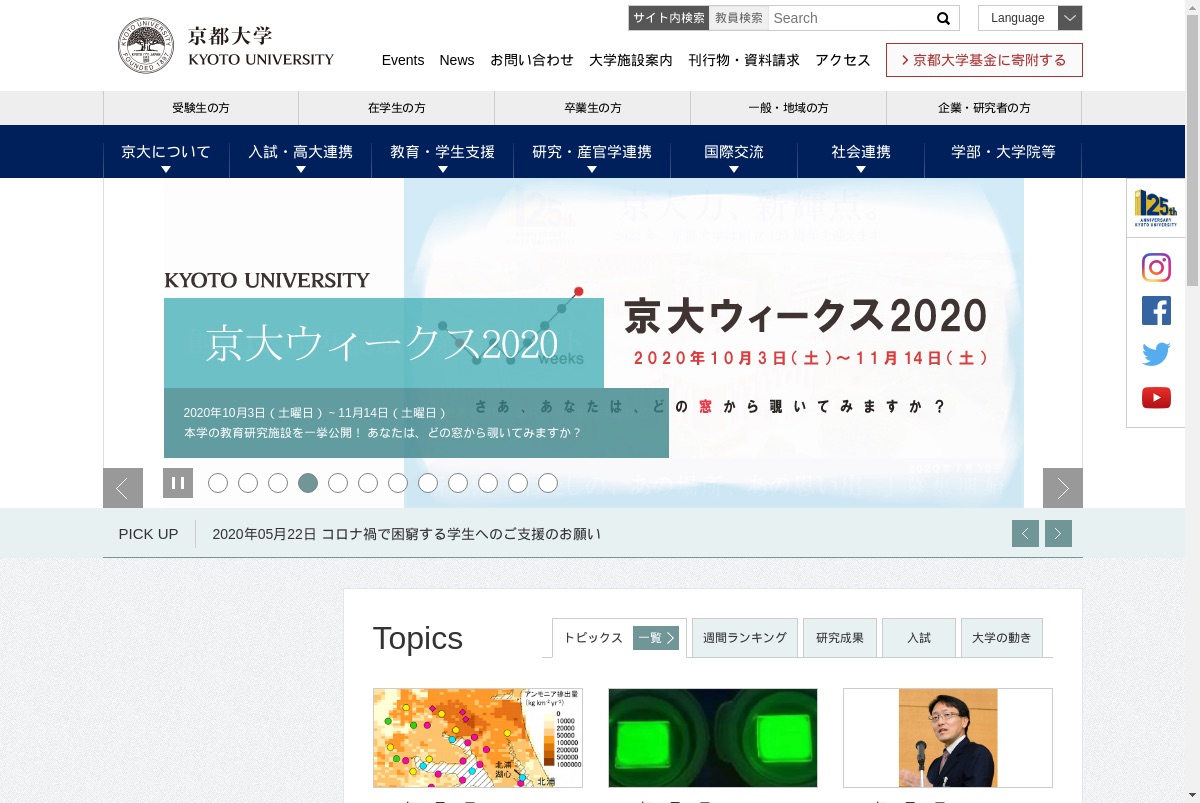The width and height of the screenshot is (1200, 803).
Task: Open the 125th anniversary badge
Action: click(1156, 209)
